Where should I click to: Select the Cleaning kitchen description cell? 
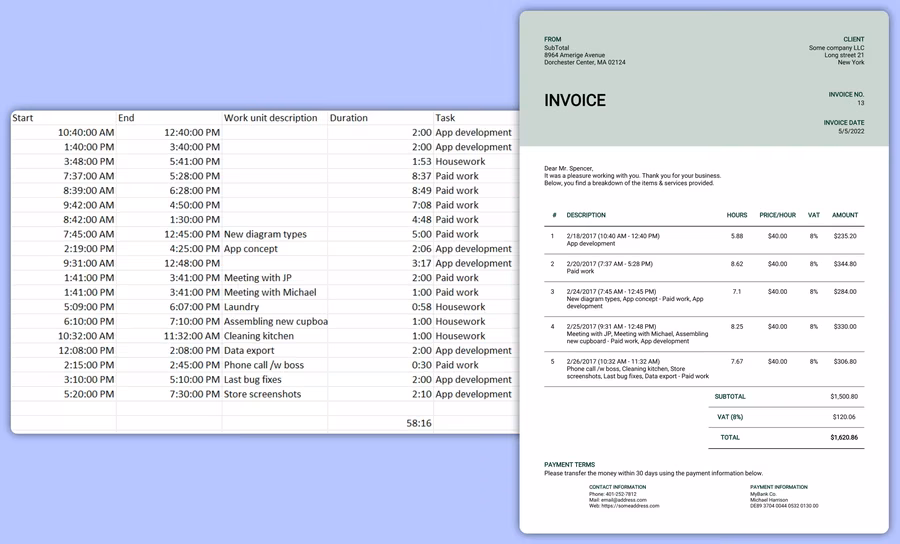click(x=275, y=336)
